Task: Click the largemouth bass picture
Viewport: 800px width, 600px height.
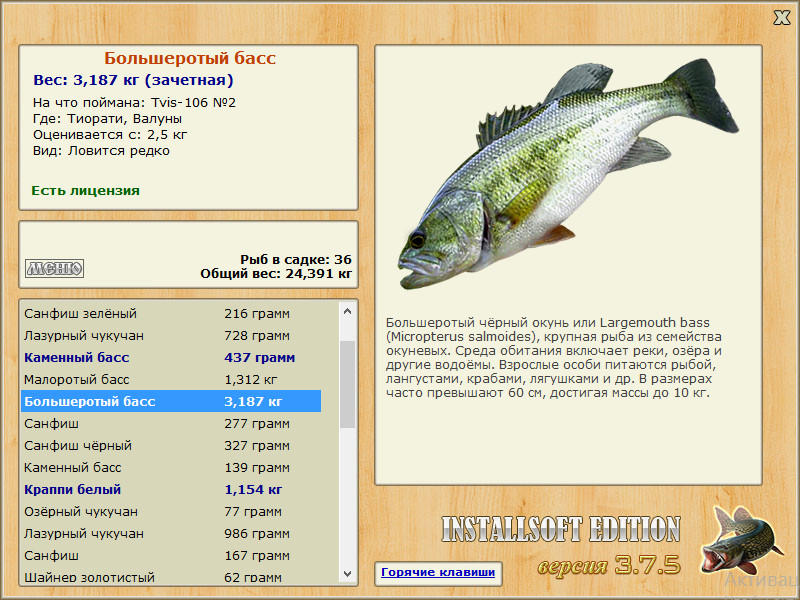Action: [568, 173]
